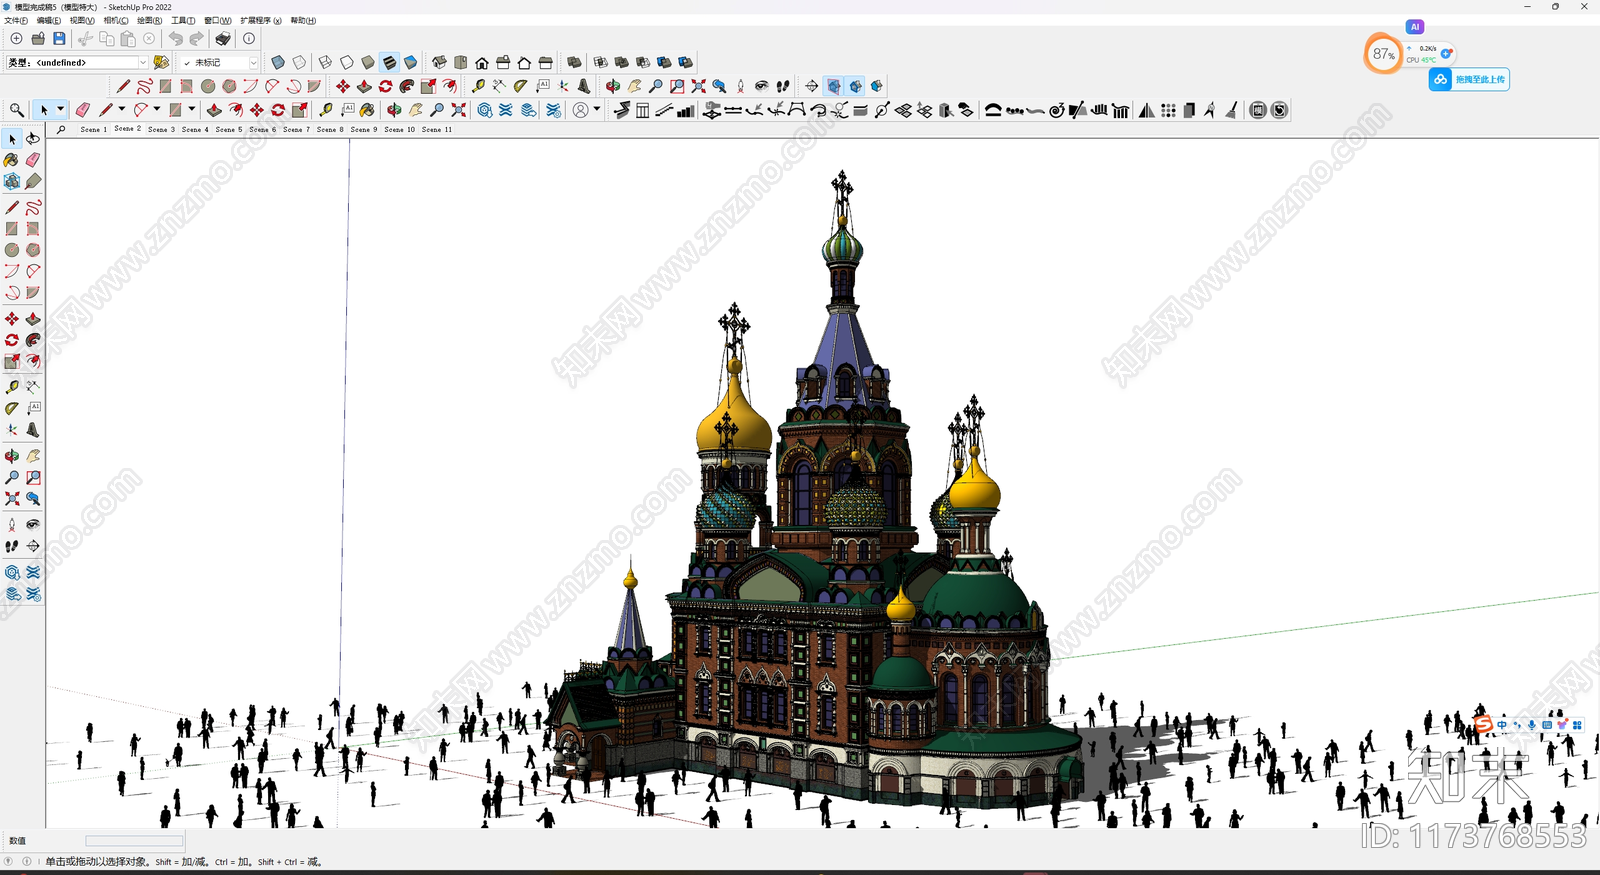Expand the dropdown arrow beside the Line tool
The image size is (1600, 875).
pyautogui.click(x=122, y=109)
